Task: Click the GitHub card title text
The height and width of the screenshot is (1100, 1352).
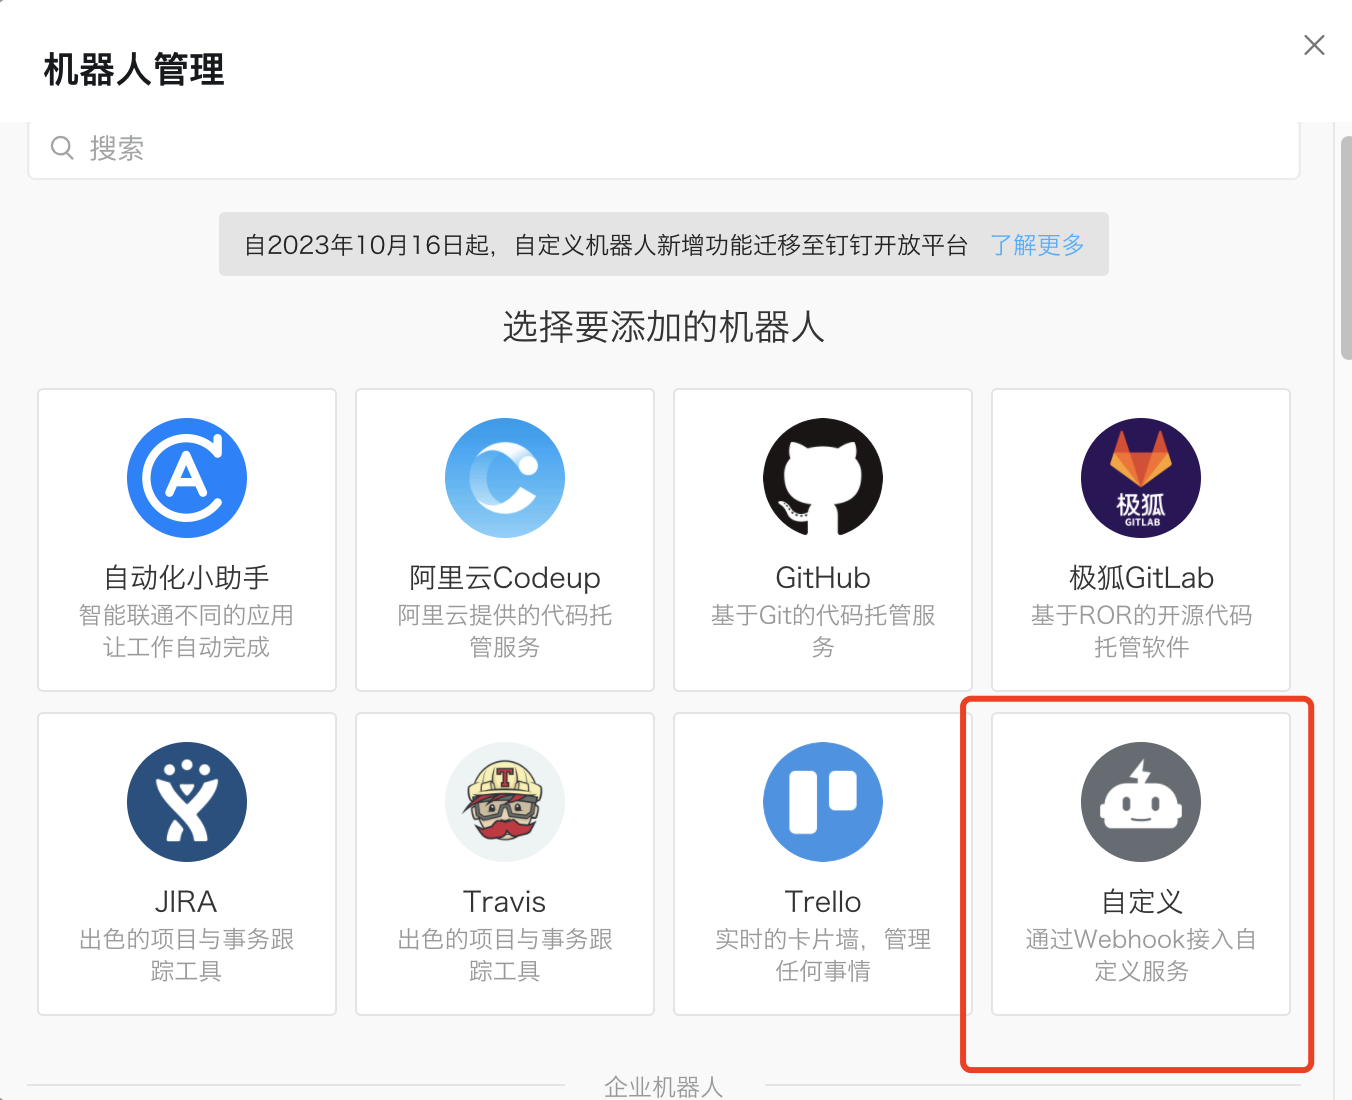Action: click(x=823, y=578)
